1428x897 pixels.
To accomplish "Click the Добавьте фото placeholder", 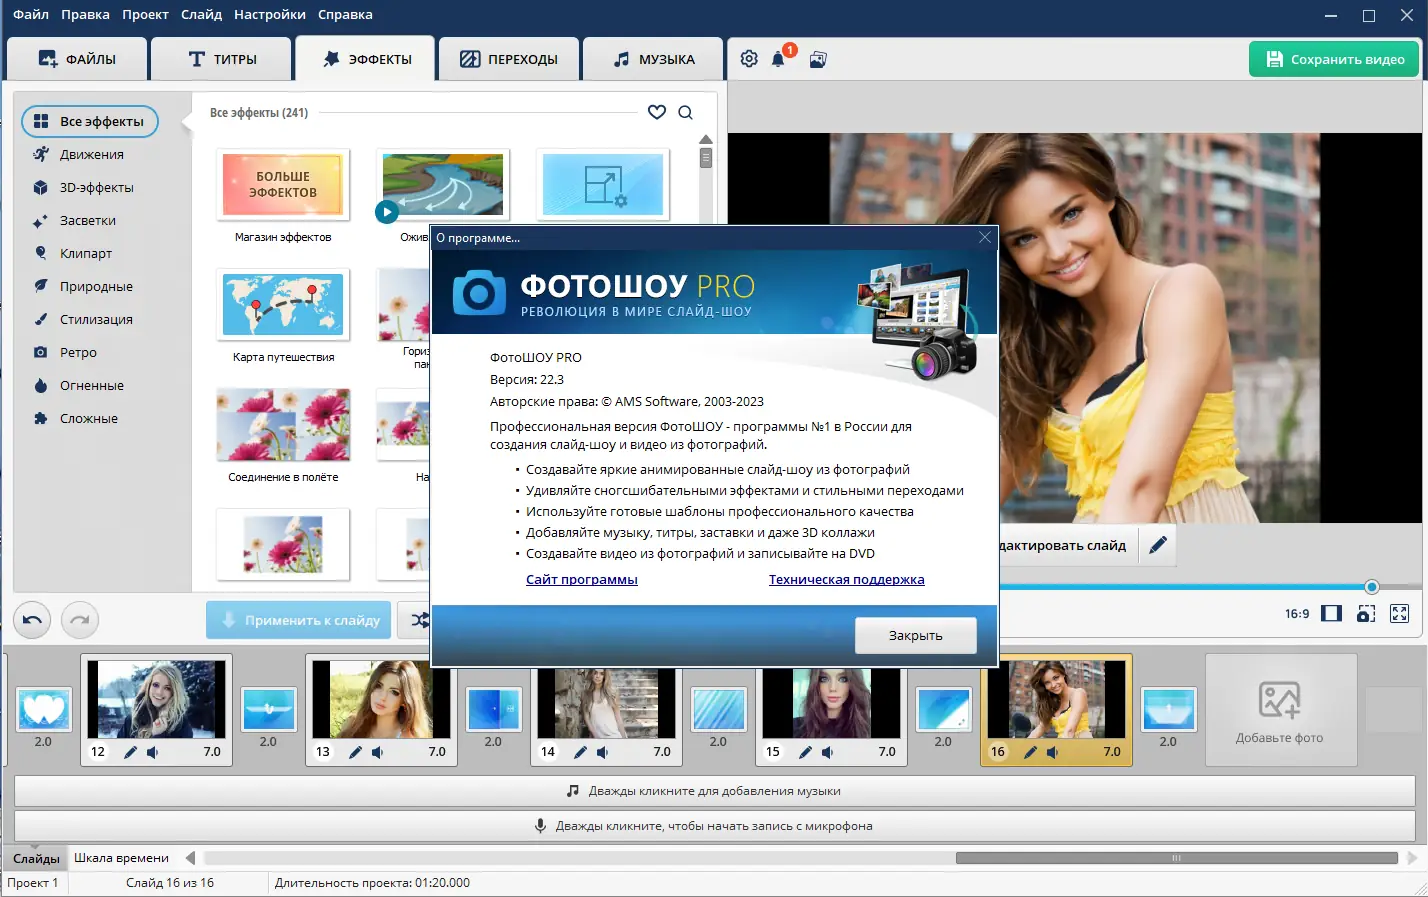I will [1280, 711].
